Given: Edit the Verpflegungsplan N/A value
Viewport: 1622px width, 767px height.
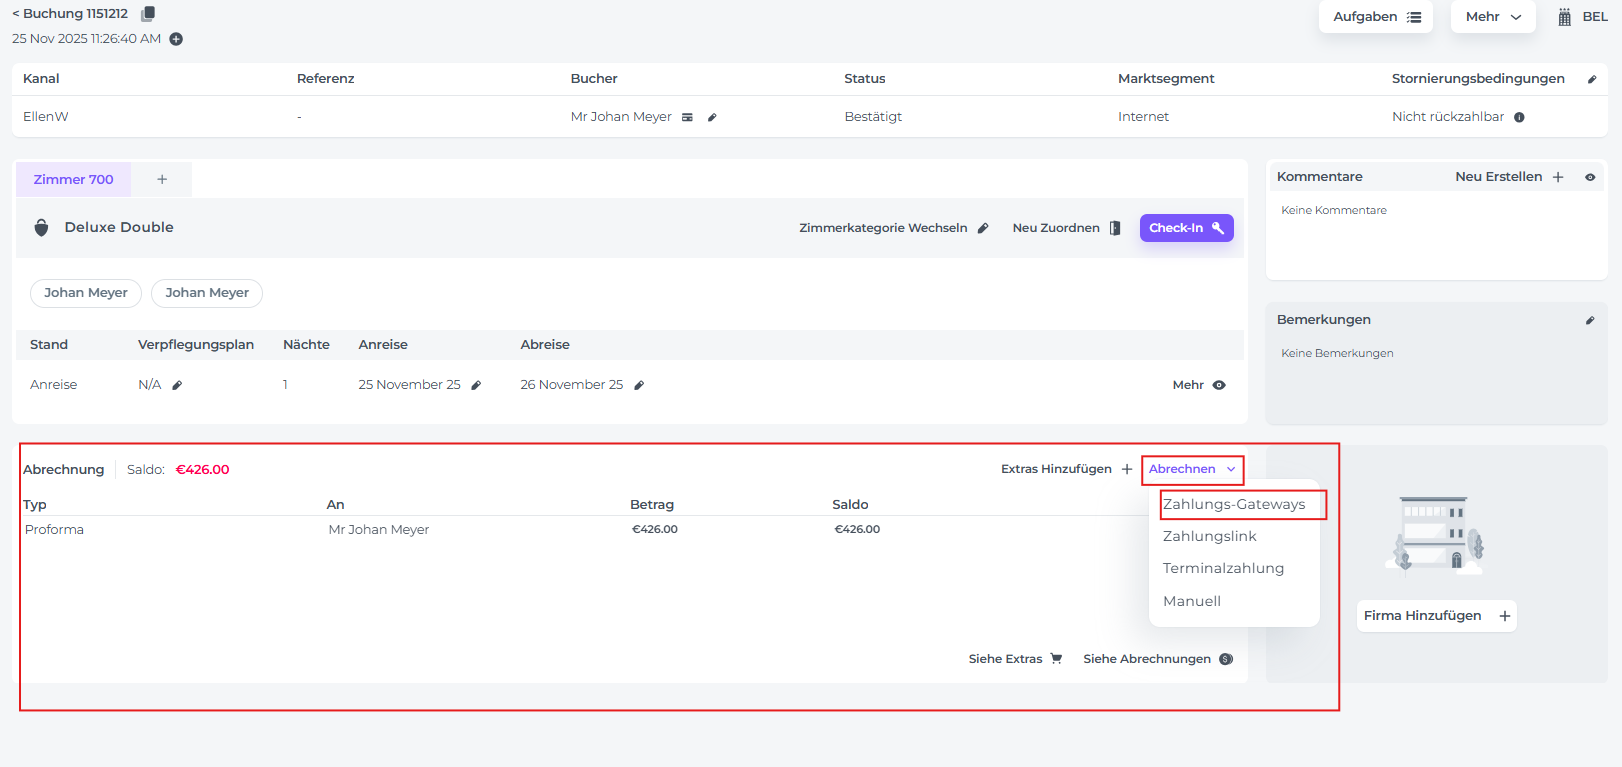Looking at the screenshot, I should coord(177,385).
